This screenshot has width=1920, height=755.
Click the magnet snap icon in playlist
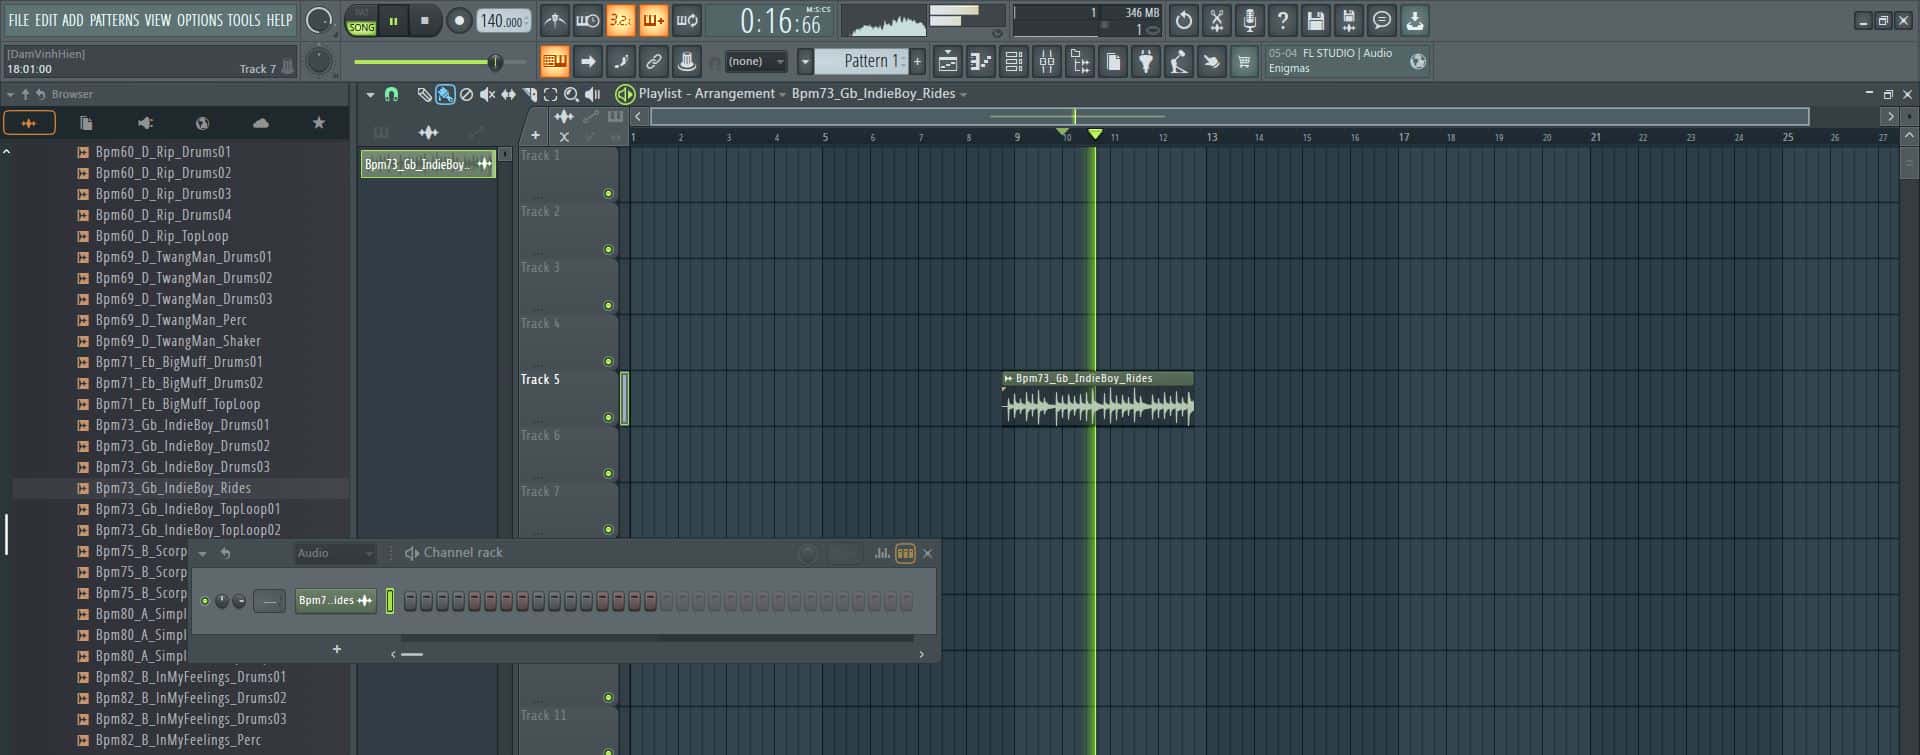click(392, 94)
